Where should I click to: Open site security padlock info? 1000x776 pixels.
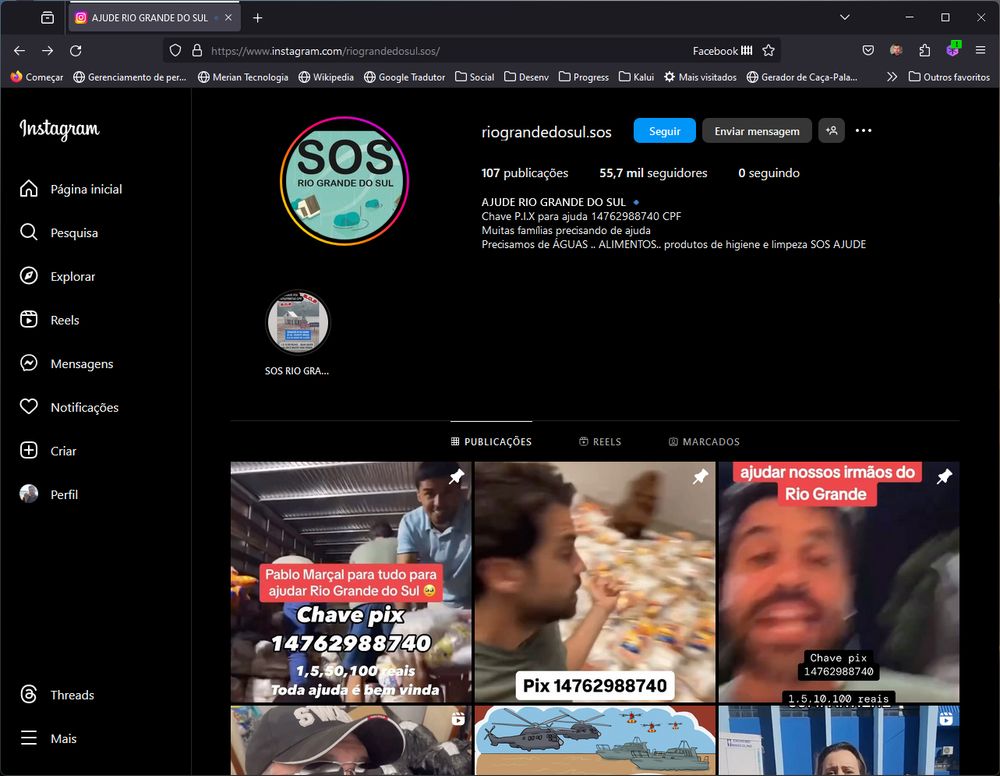(x=197, y=50)
